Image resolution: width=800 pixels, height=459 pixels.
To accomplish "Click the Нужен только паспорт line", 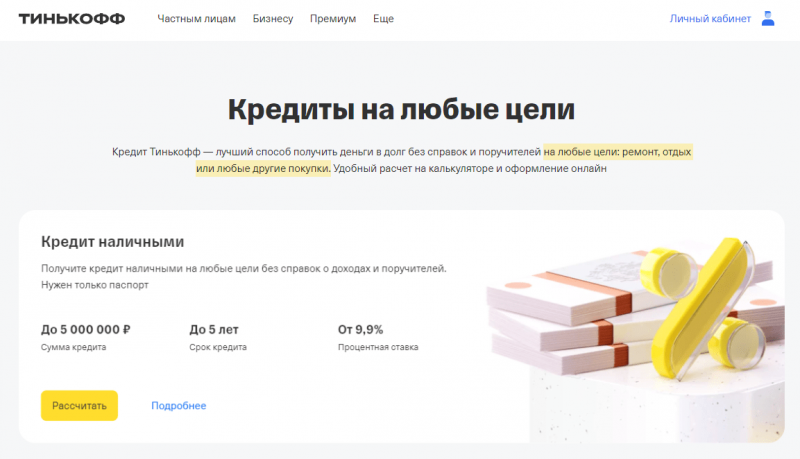I will (95, 285).
